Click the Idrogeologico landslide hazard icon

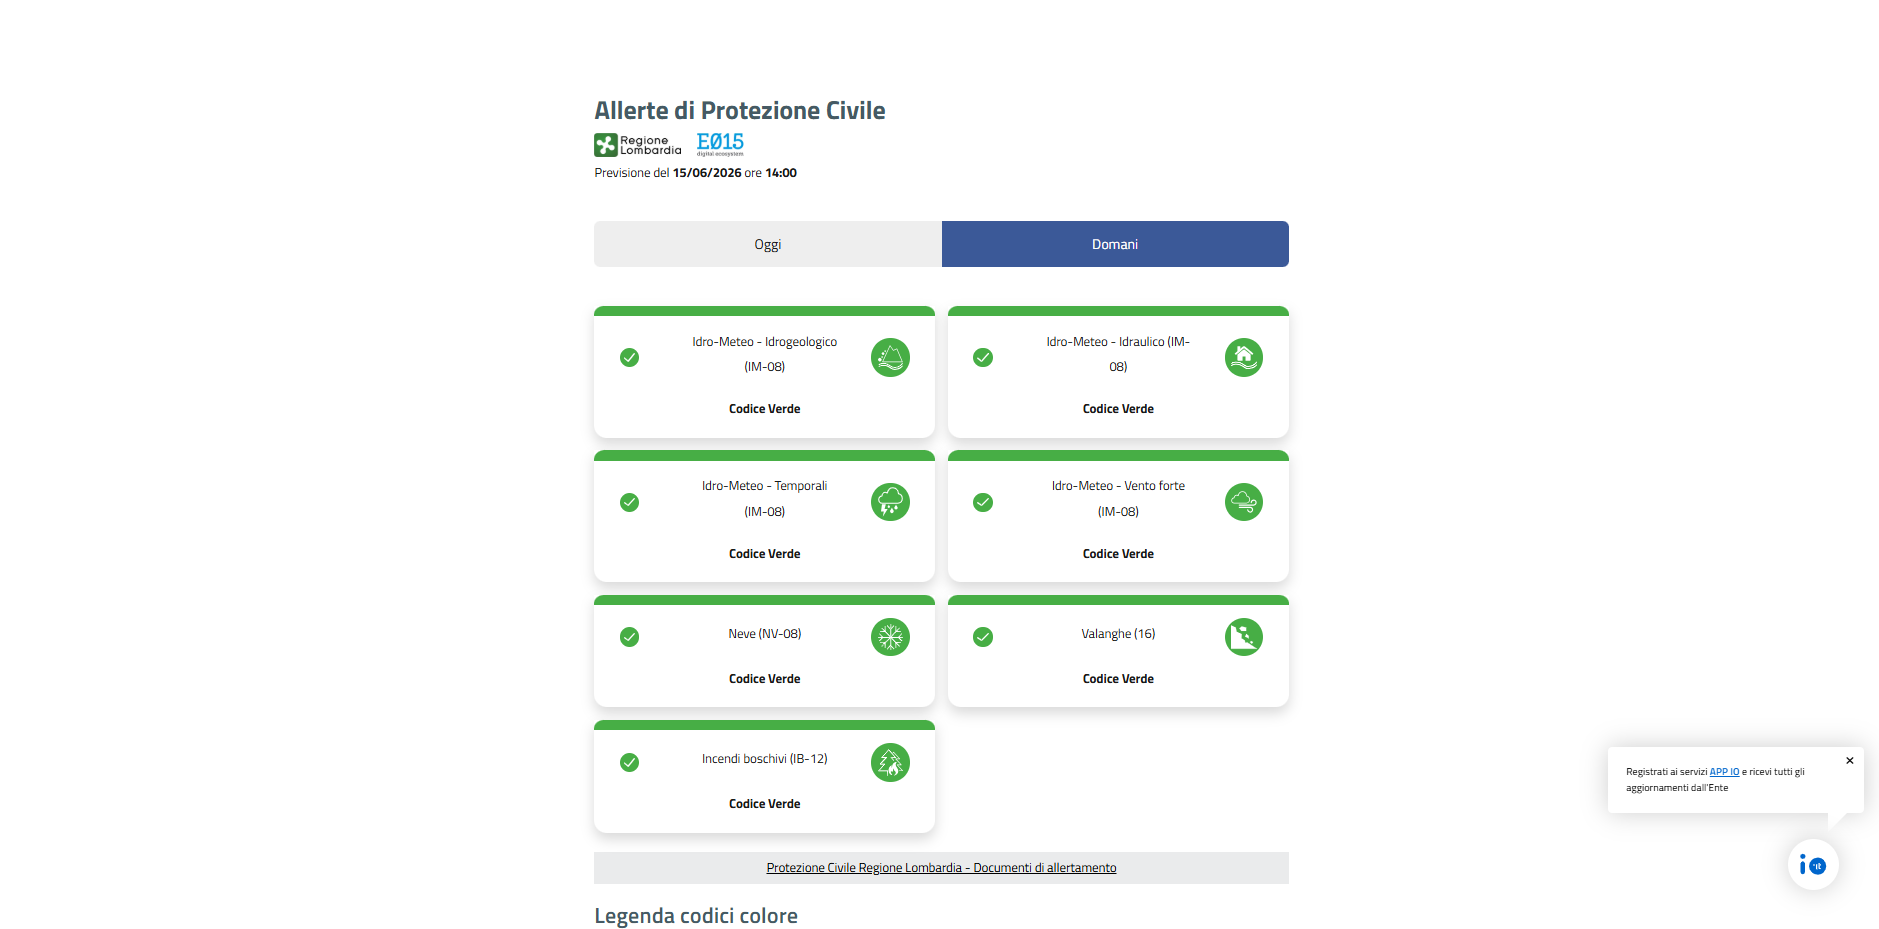click(x=890, y=357)
